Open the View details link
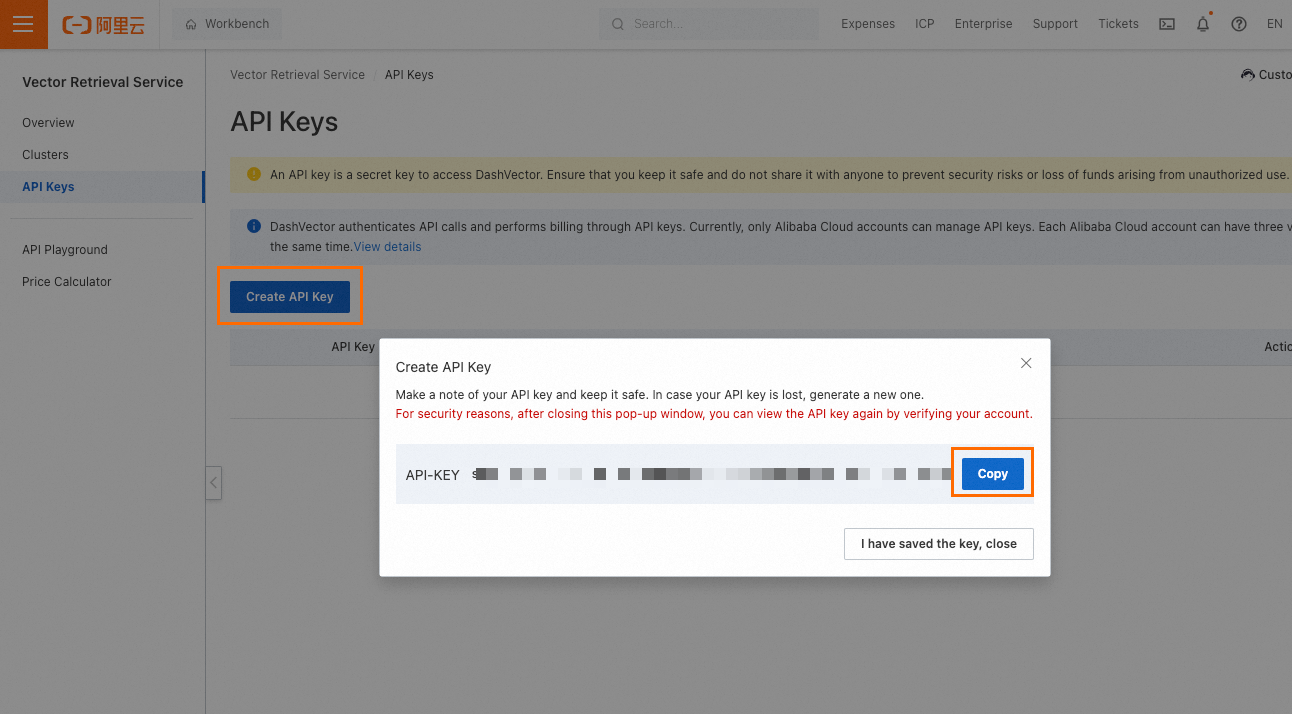 tap(387, 247)
